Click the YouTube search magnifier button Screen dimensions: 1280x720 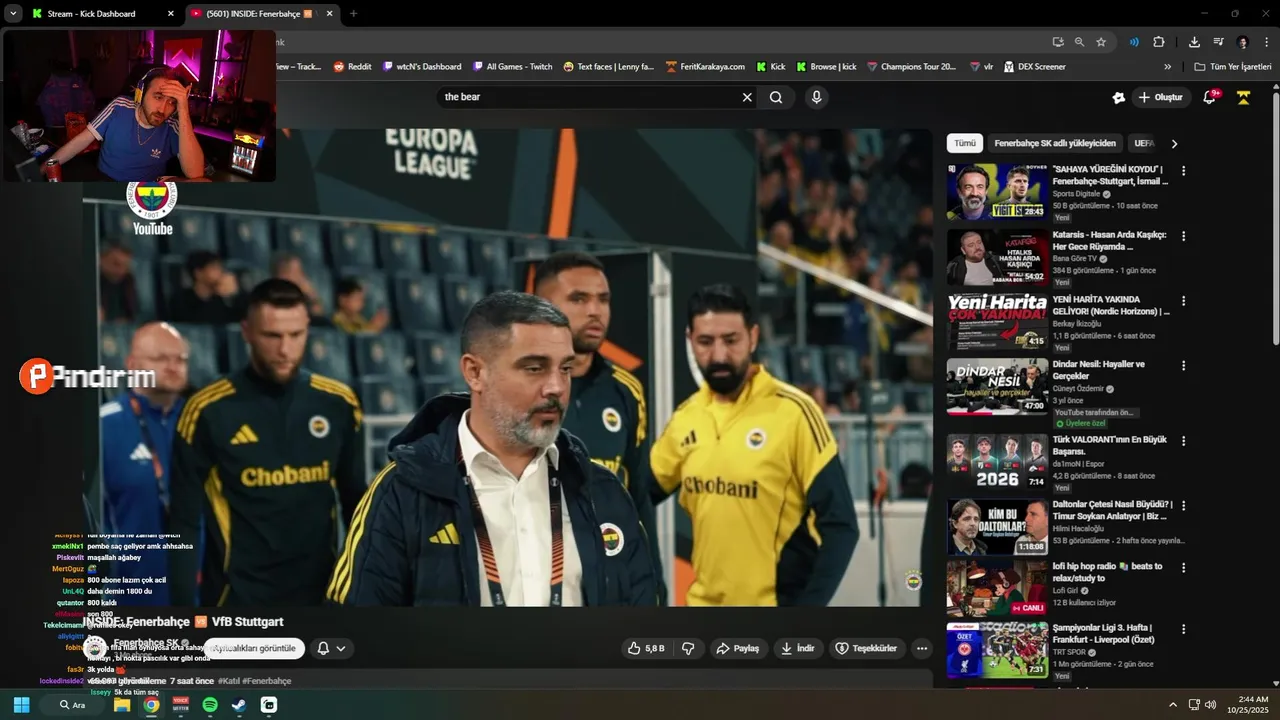click(776, 97)
